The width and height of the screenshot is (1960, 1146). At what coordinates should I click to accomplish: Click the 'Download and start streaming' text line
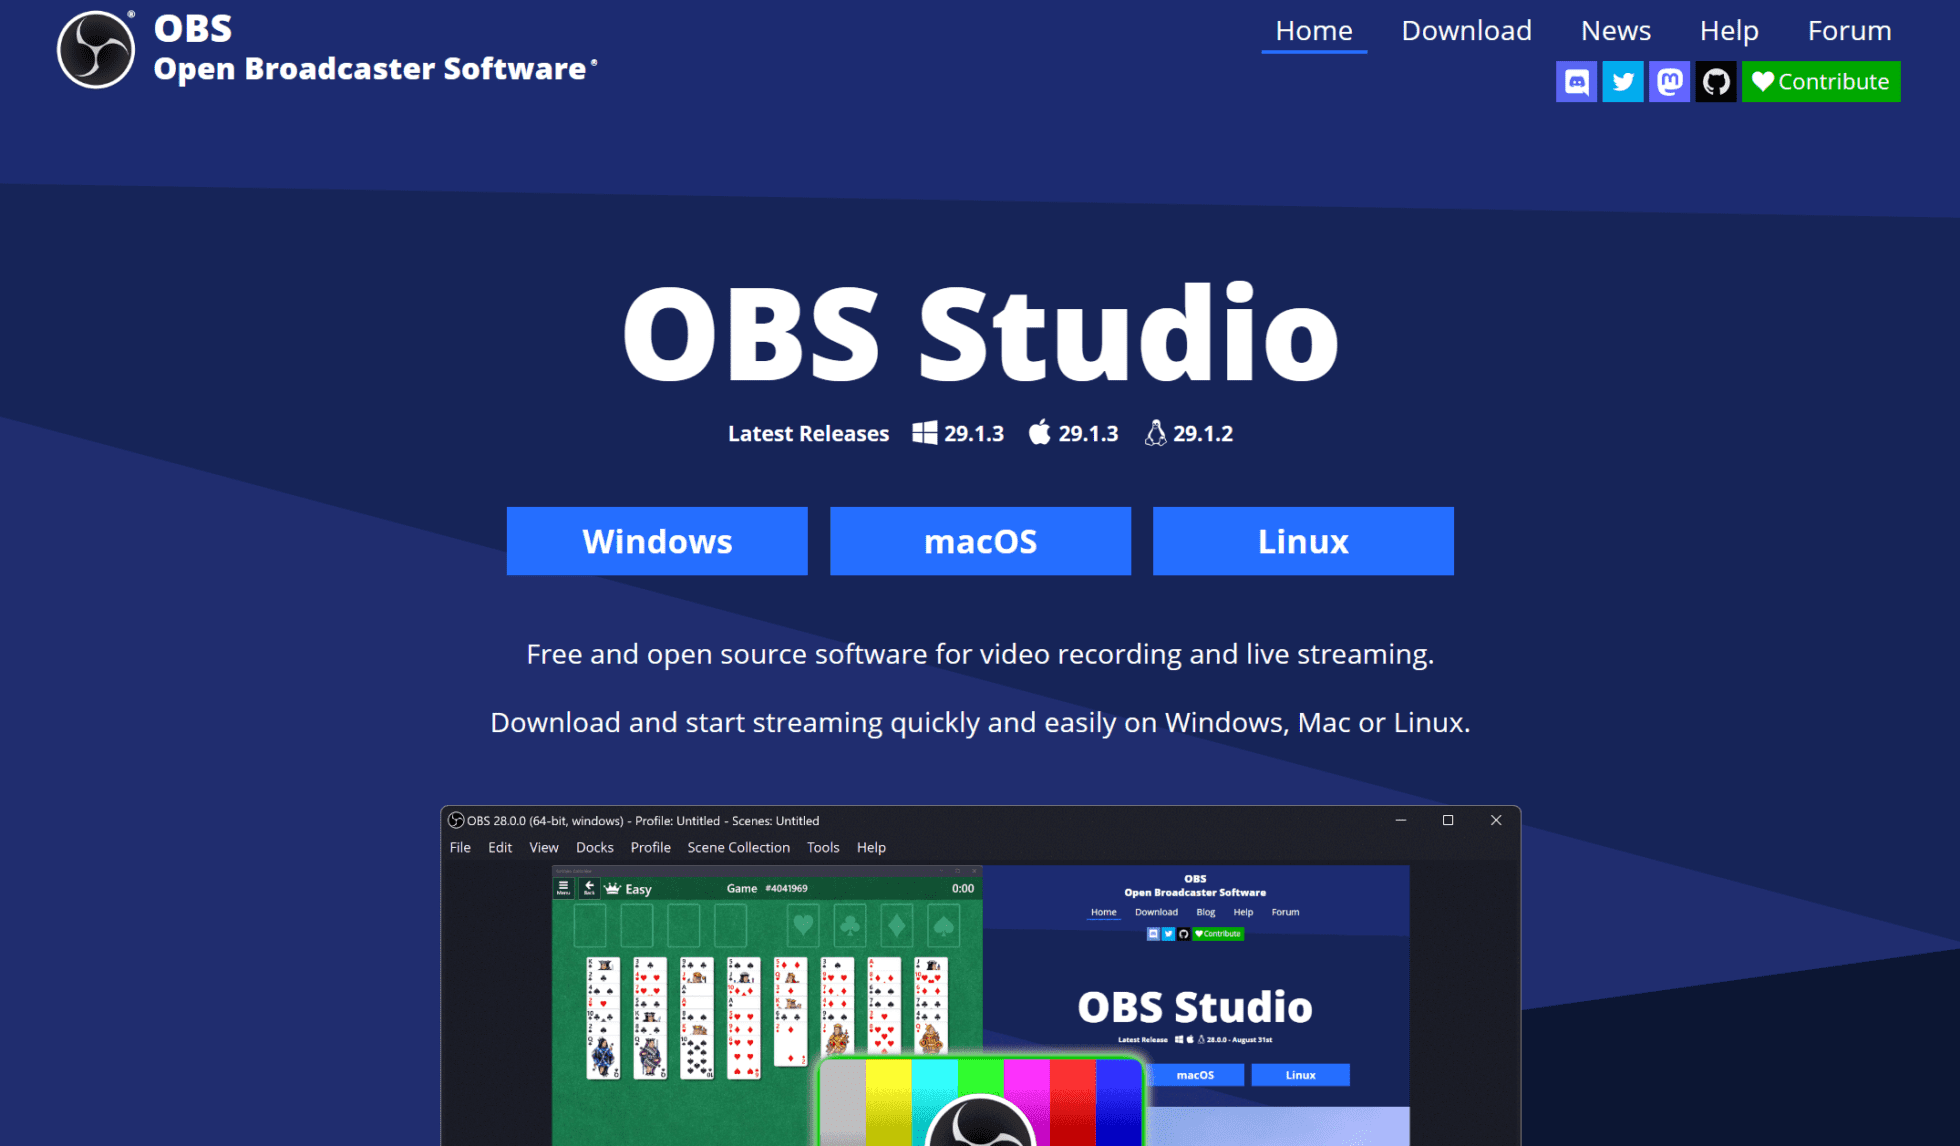(x=980, y=722)
